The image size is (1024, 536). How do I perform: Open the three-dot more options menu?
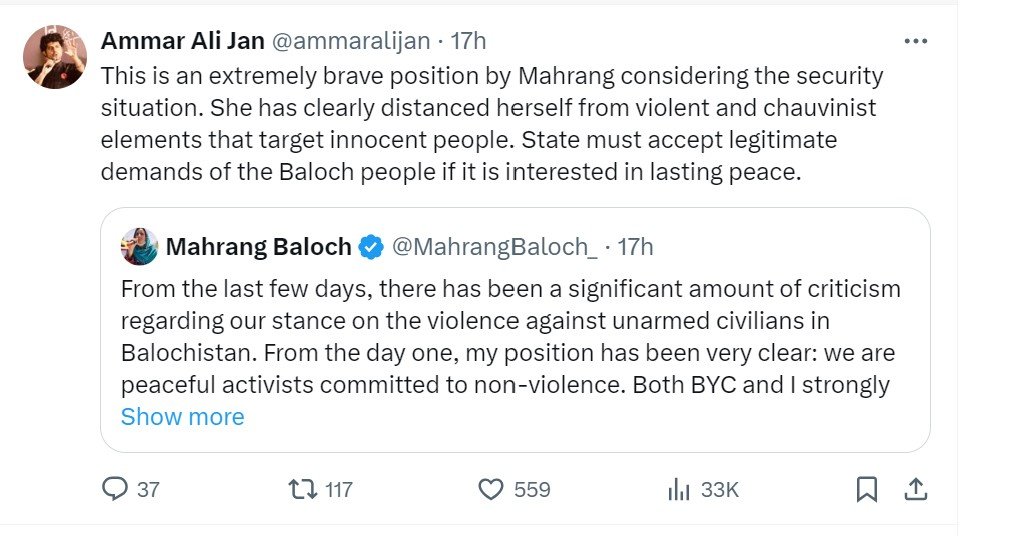[915, 41]
